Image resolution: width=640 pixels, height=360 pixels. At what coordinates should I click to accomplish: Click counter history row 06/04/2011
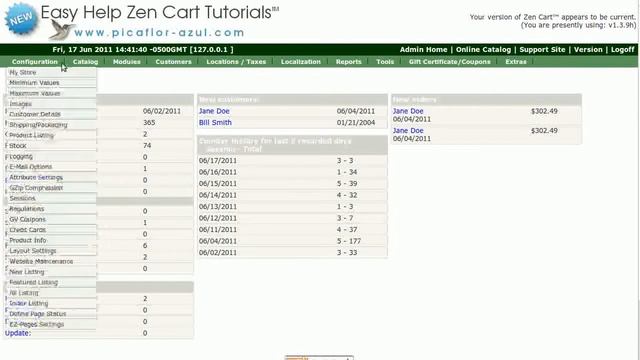(292, 241)
